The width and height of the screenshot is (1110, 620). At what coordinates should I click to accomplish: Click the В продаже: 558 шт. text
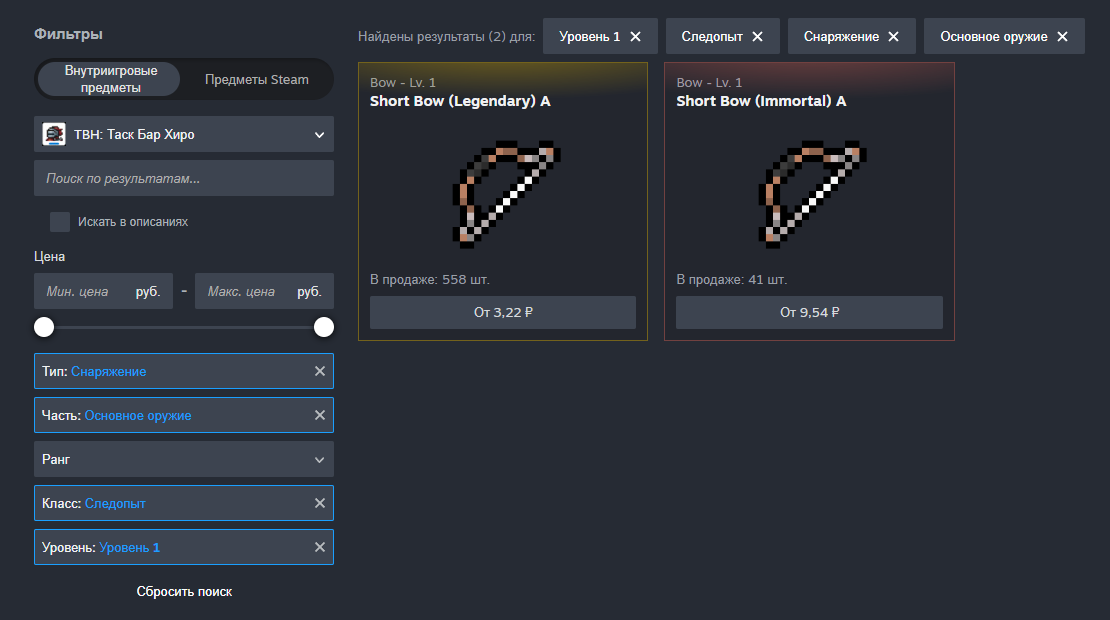(430, 280)
